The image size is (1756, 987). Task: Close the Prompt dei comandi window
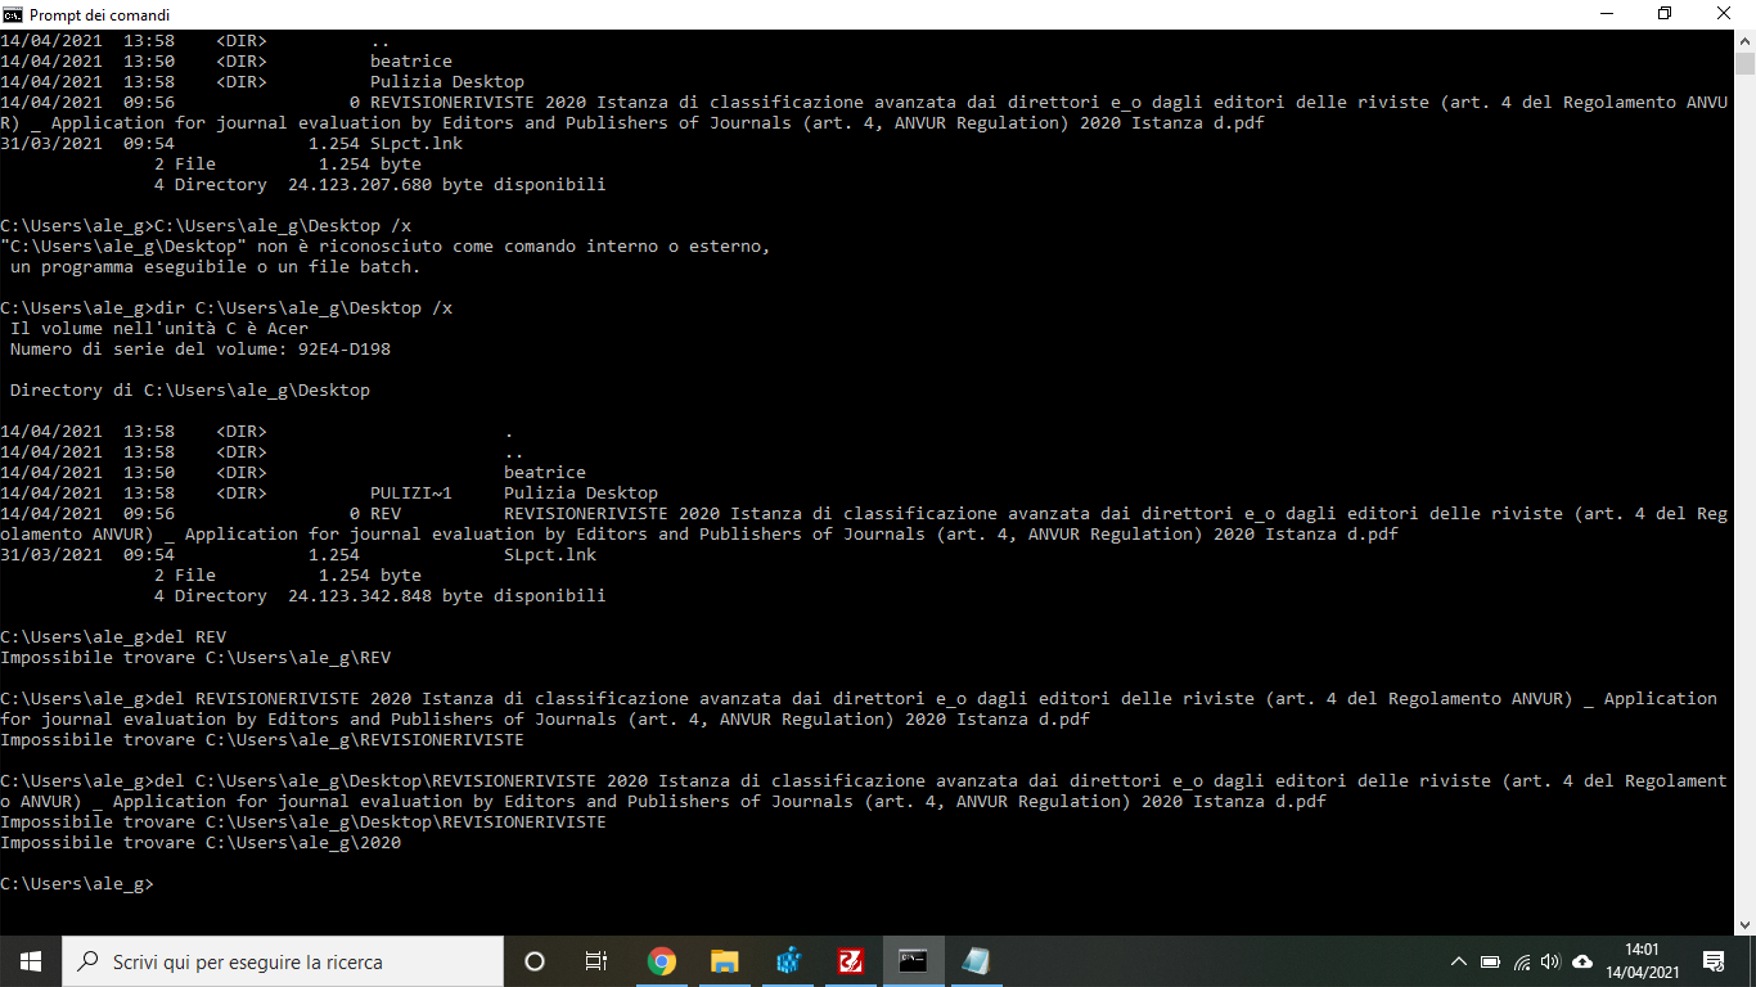pyautogui.click(x=1723, y=14)
